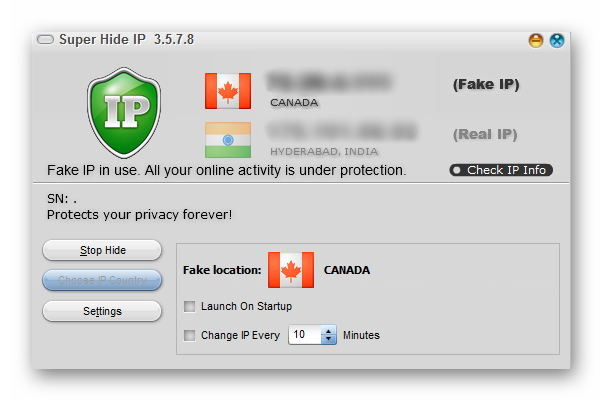
Task: Click the India flag beside the real IP
Action: point(228,140)
